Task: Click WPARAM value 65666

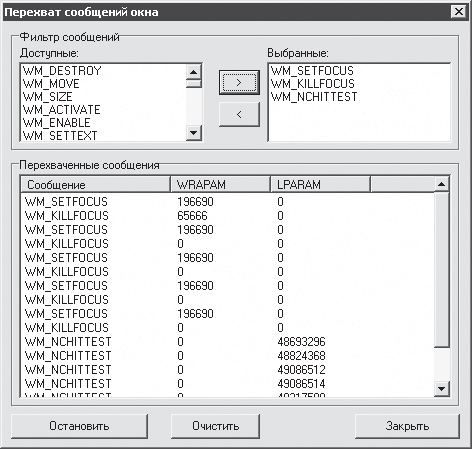Action: pos(192,216)
